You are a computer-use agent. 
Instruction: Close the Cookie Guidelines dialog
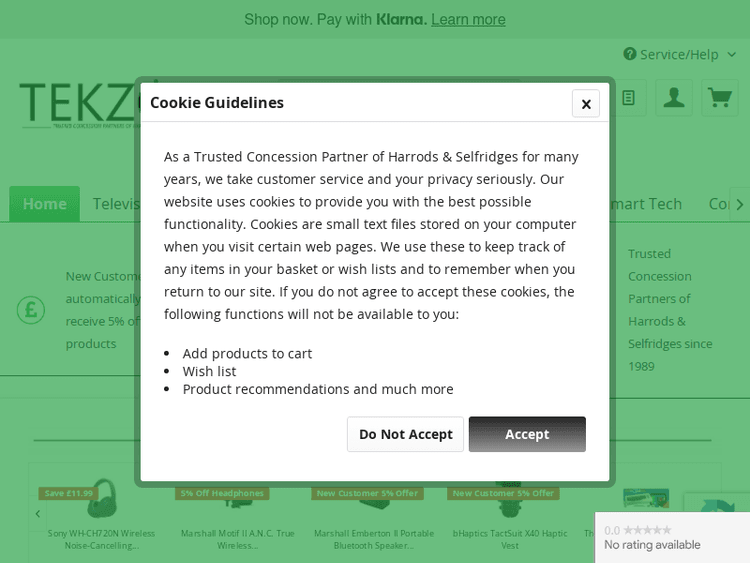pos(586,104)
